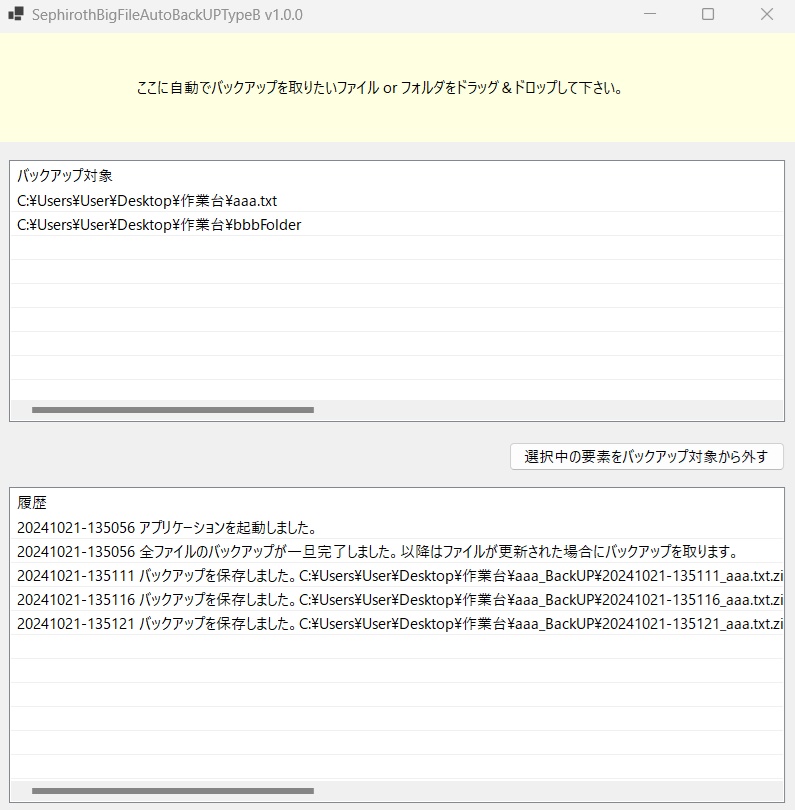795x810 pixels.
Task: Select the アプリケーションを起動しました history entry
Action: pyautogui.click(x=397, y=527)
